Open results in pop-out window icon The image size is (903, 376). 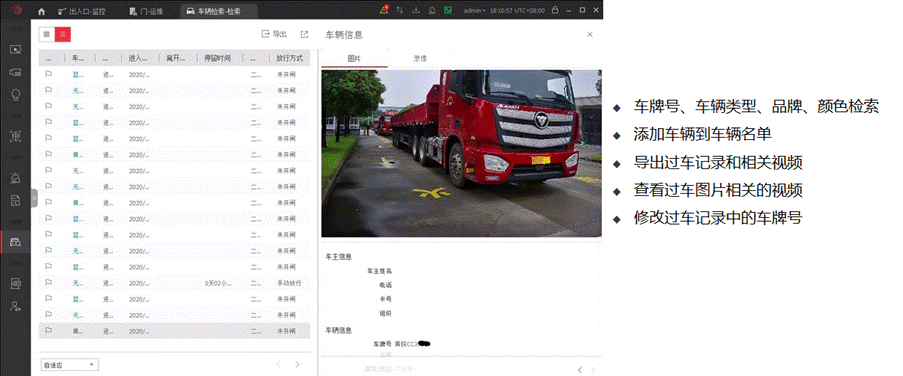[x=305, y=35]
